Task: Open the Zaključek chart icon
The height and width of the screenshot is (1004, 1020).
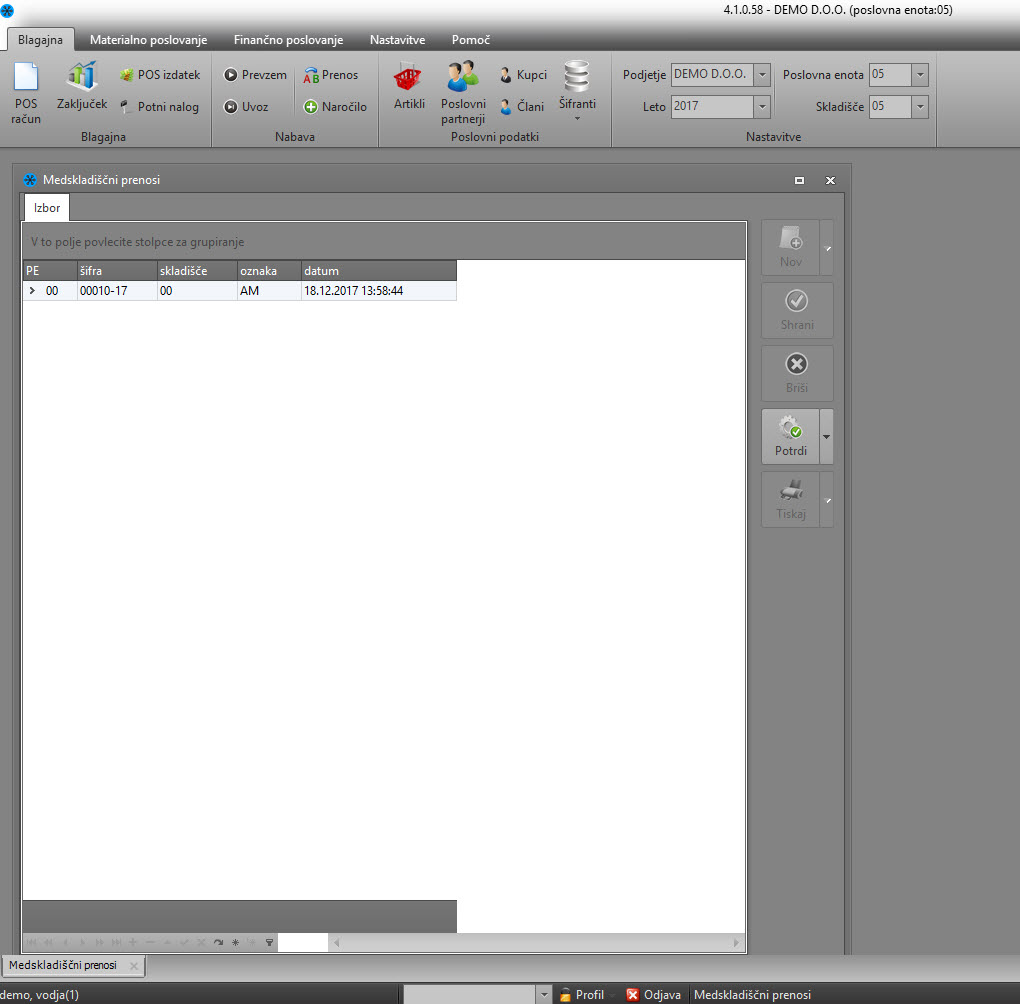Action: 81,85
